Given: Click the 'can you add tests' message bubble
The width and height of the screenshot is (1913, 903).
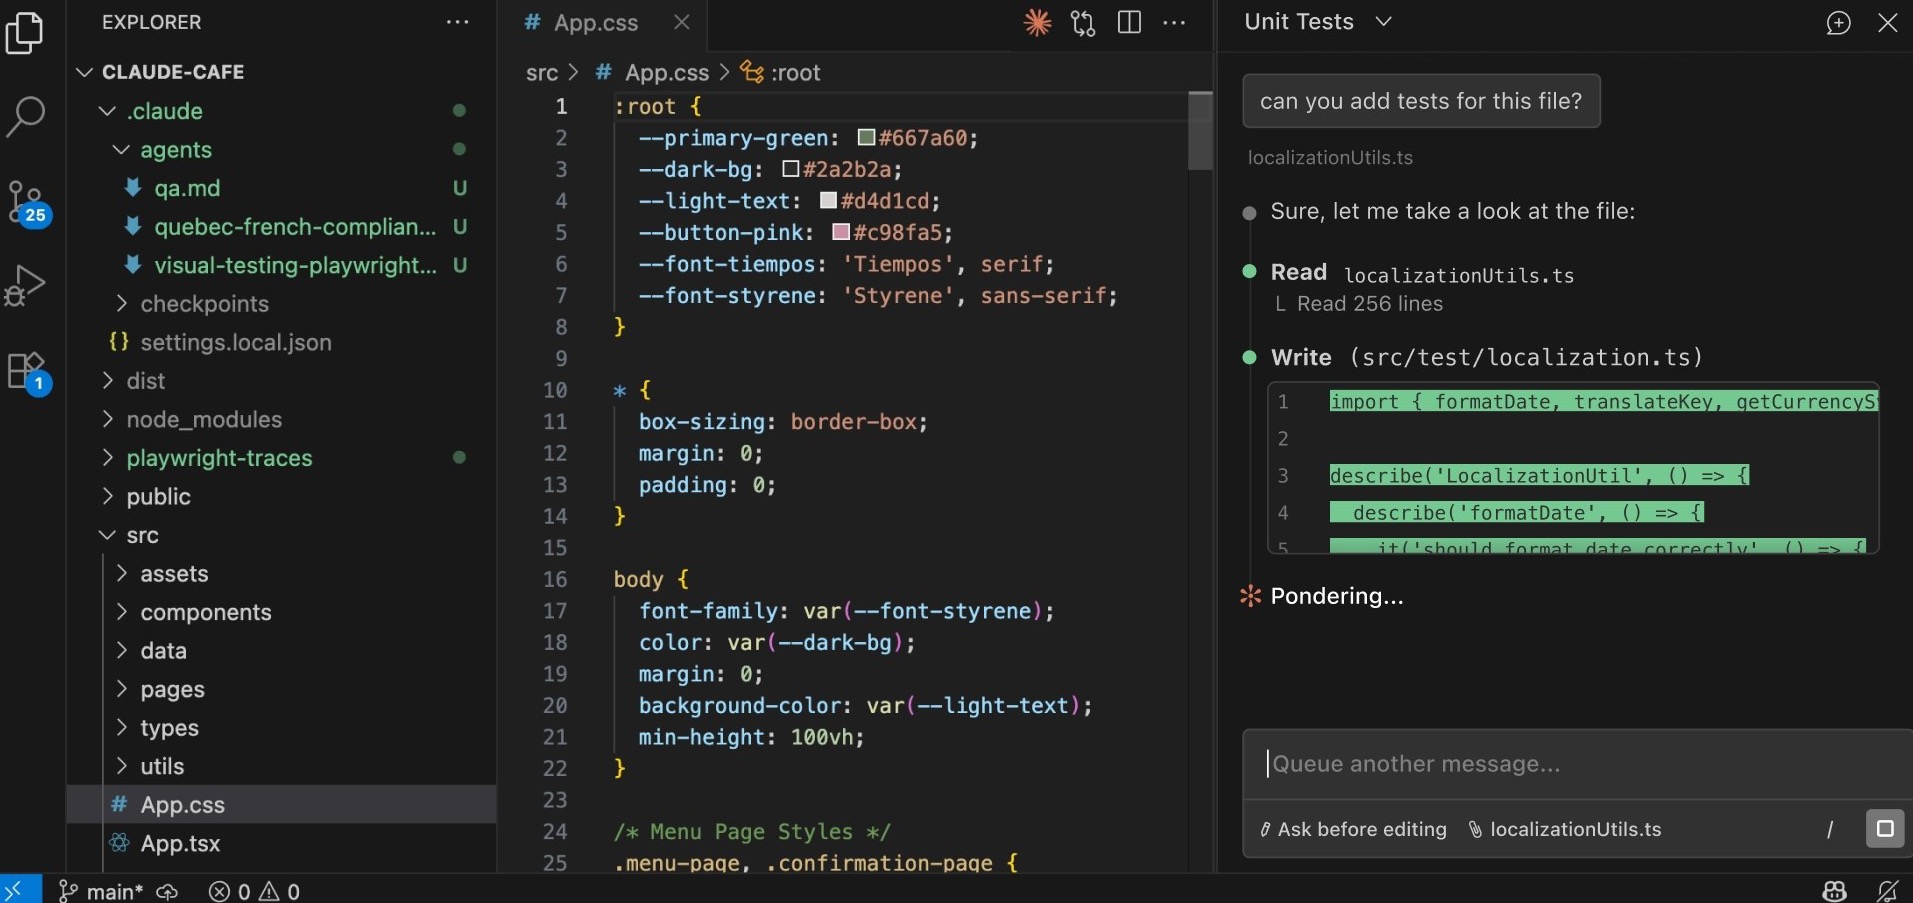Looking at the screenshot, I should point(1421,101).
